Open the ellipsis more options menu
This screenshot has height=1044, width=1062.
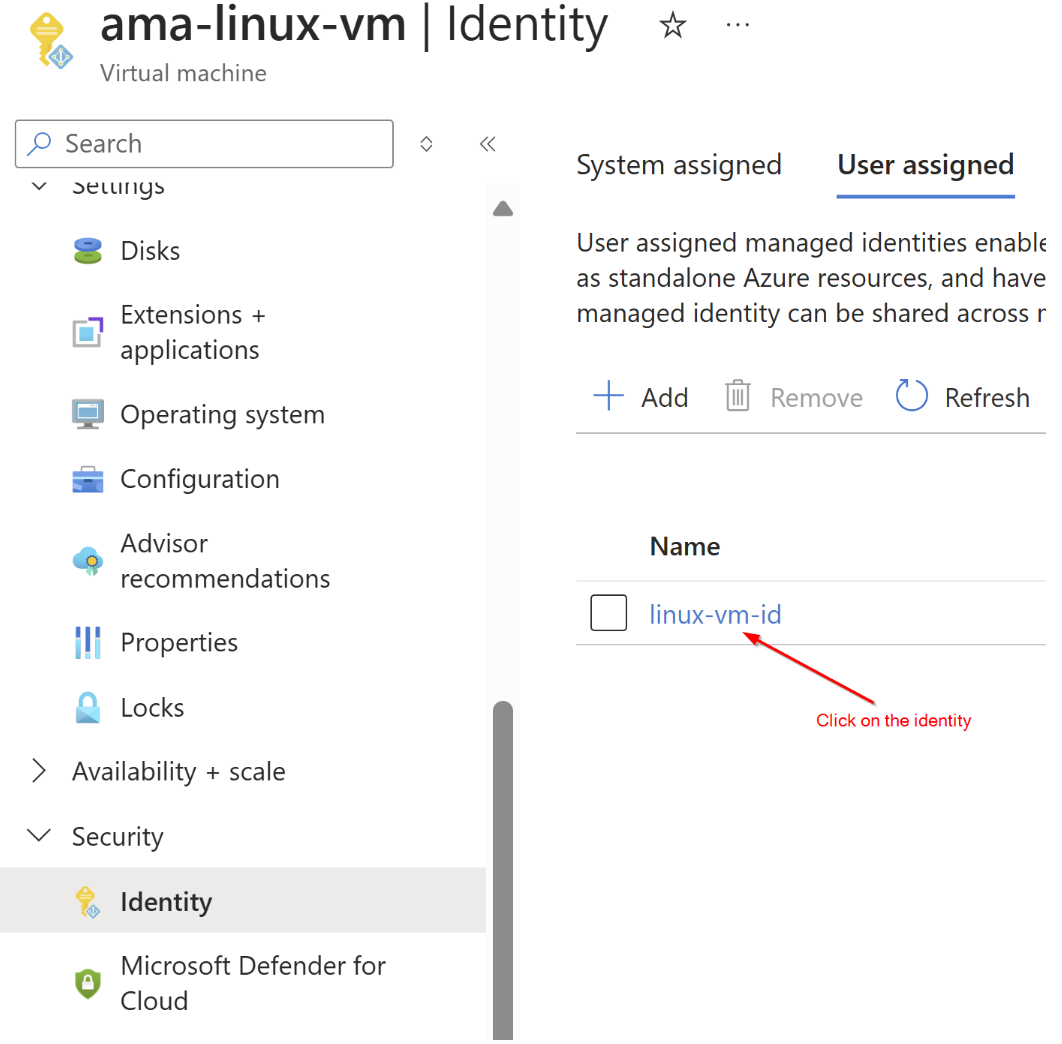[737, 26]
